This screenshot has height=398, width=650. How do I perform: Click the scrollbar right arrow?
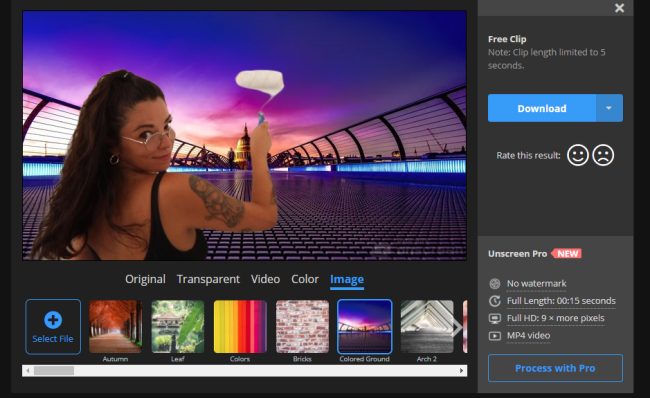[x=461, y=371]
